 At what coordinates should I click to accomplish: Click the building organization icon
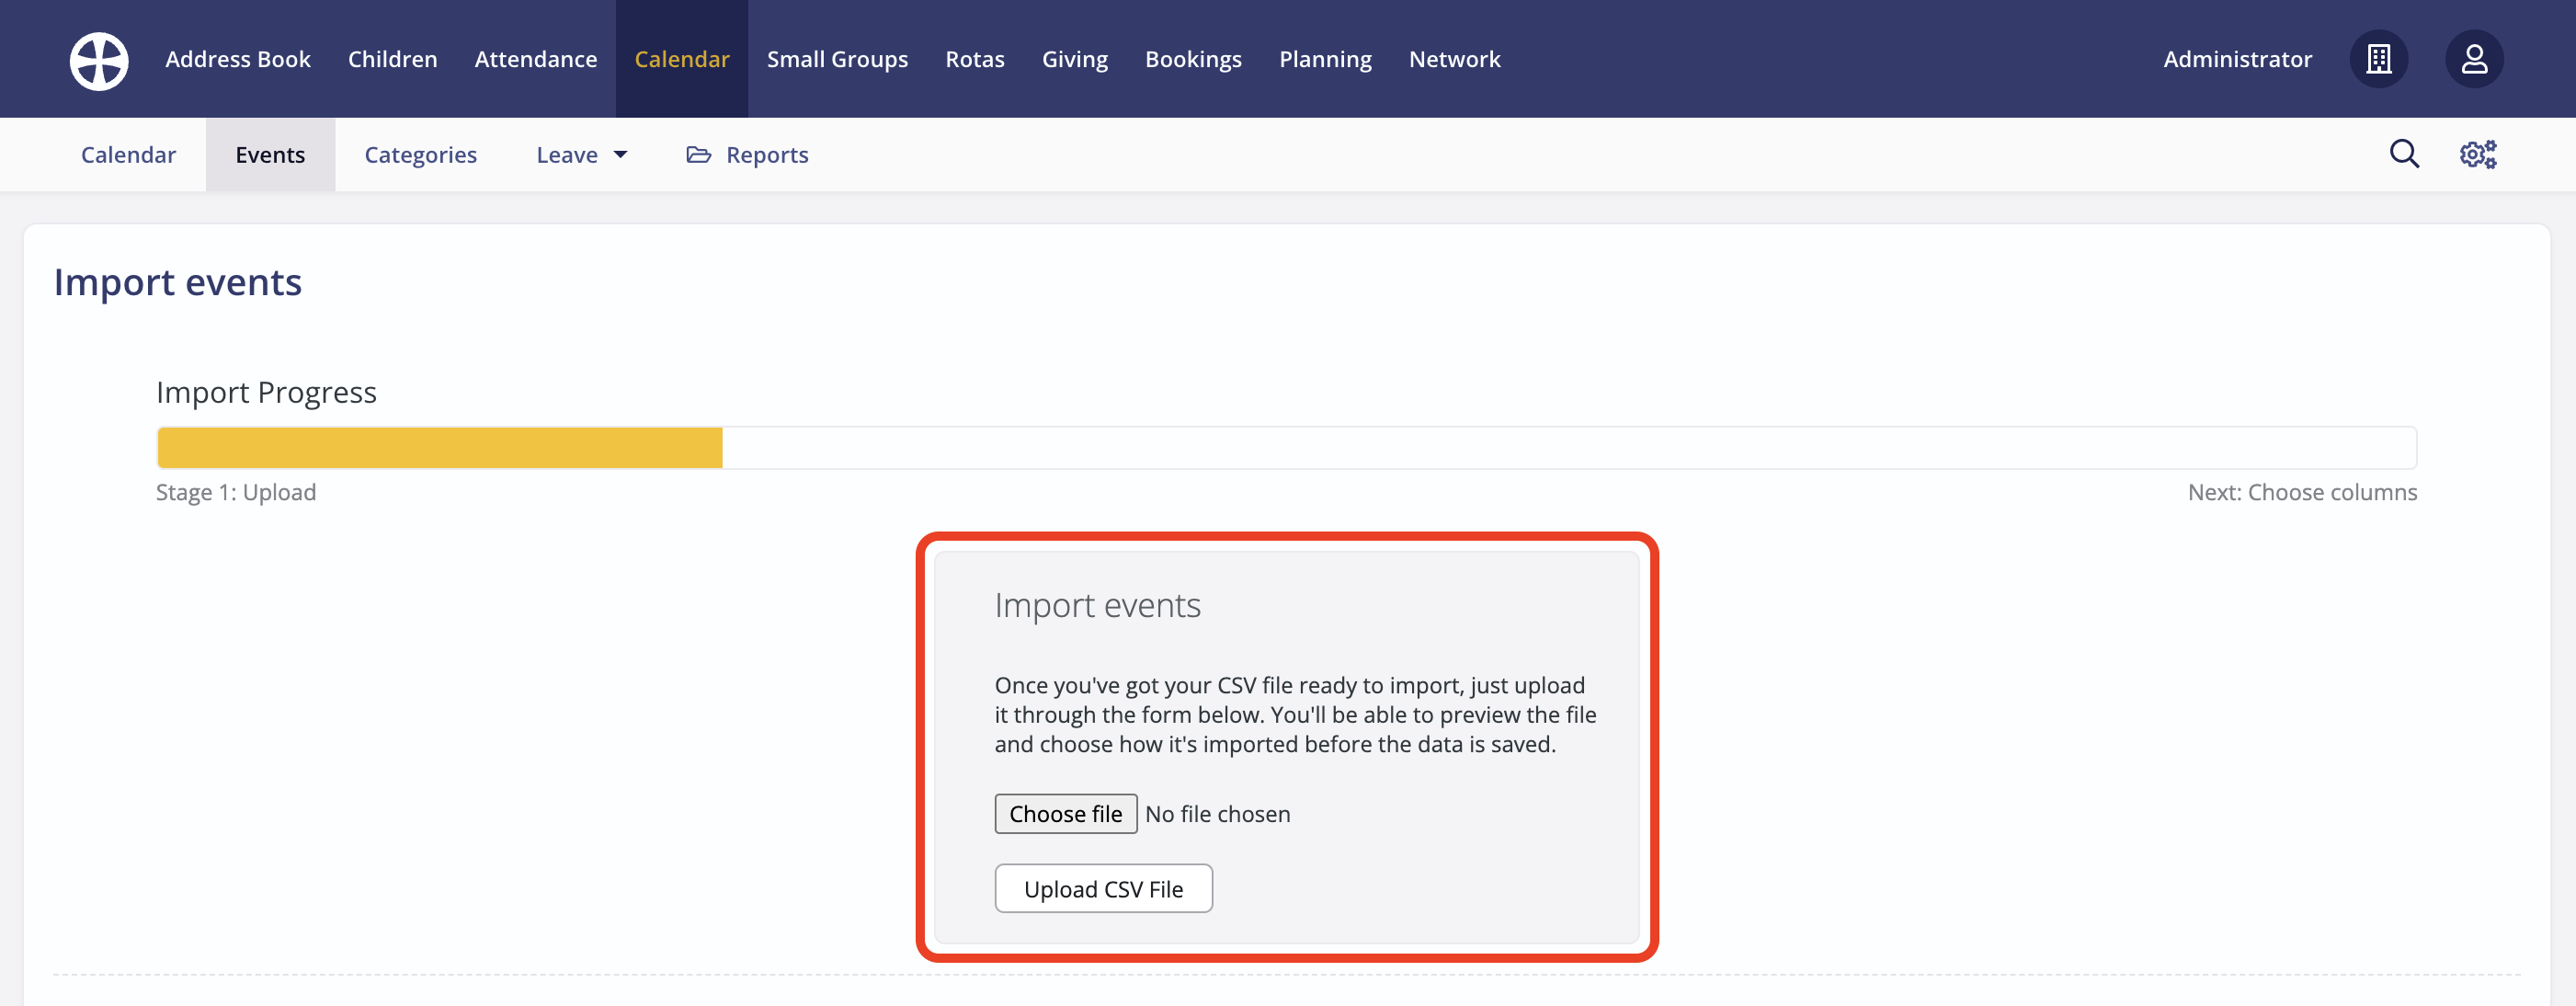pyautogui.click(x=2378, y=59)
